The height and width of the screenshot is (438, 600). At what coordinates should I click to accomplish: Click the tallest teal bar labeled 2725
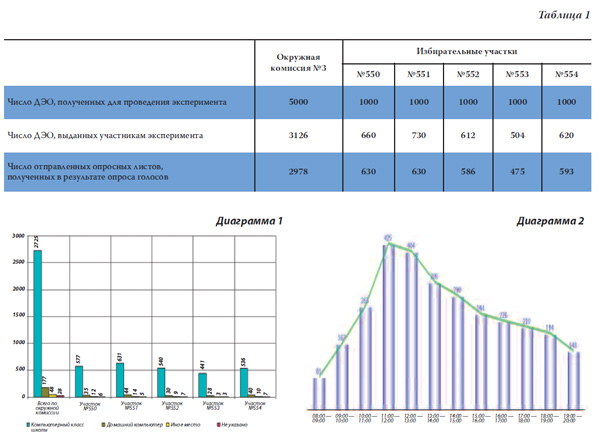tap(38, 322)
